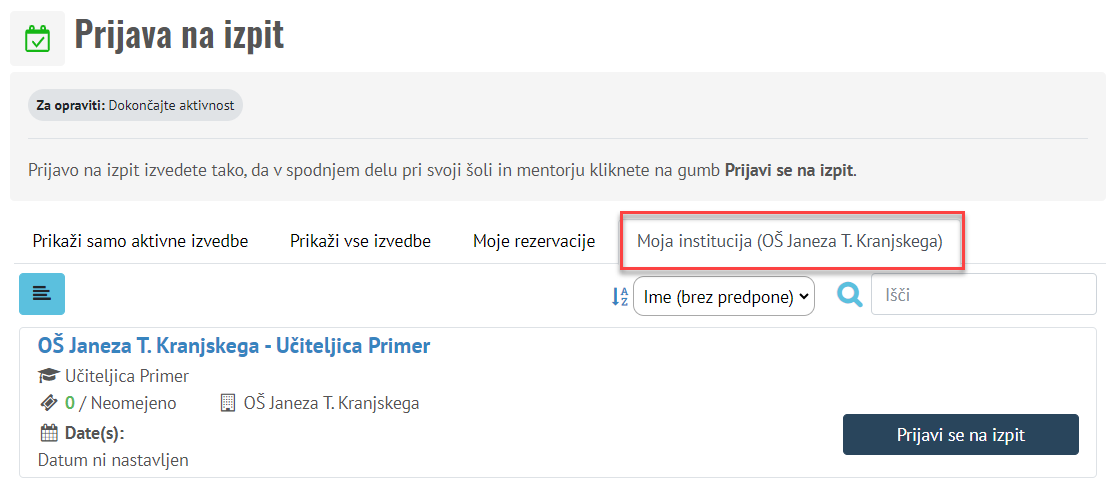Focus the 'Išči' search field
Image resolution: width=1115 pixels, height=493 pixels.
983,295
